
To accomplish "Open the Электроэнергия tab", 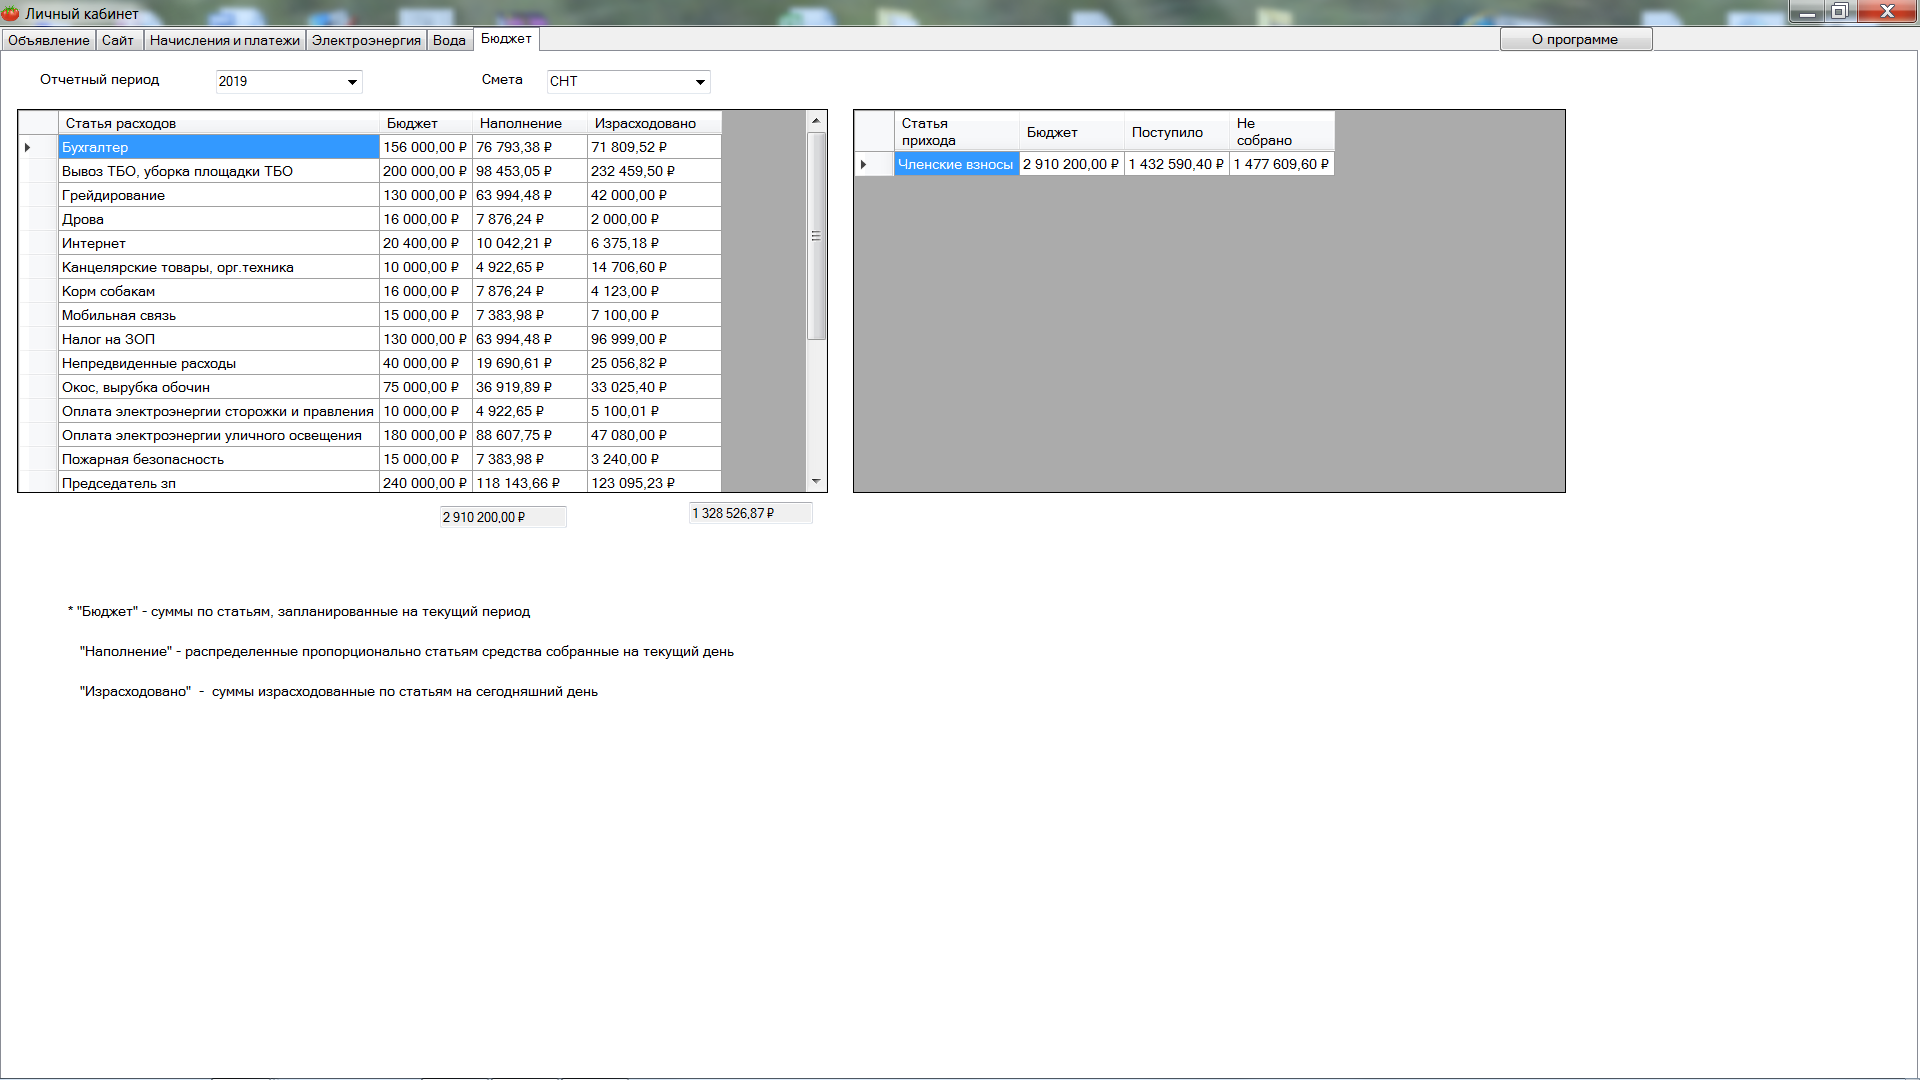I will tap(366, 40).
